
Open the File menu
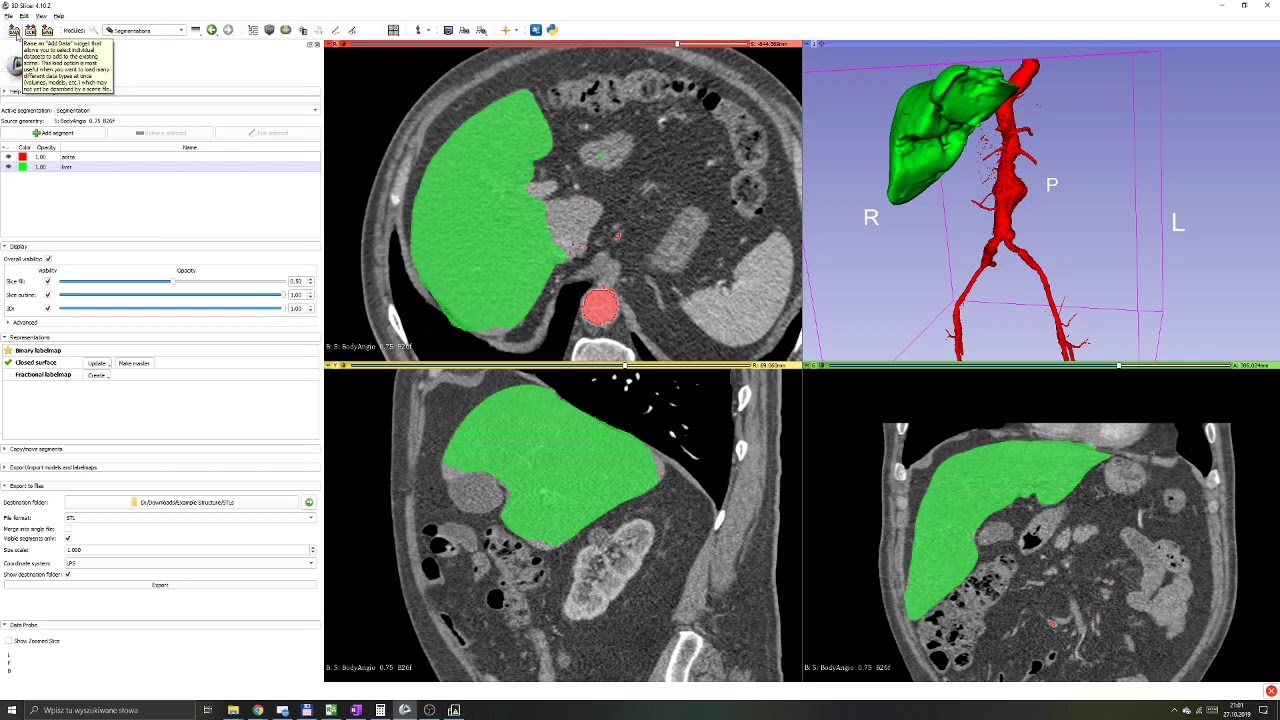click(8, 17)
